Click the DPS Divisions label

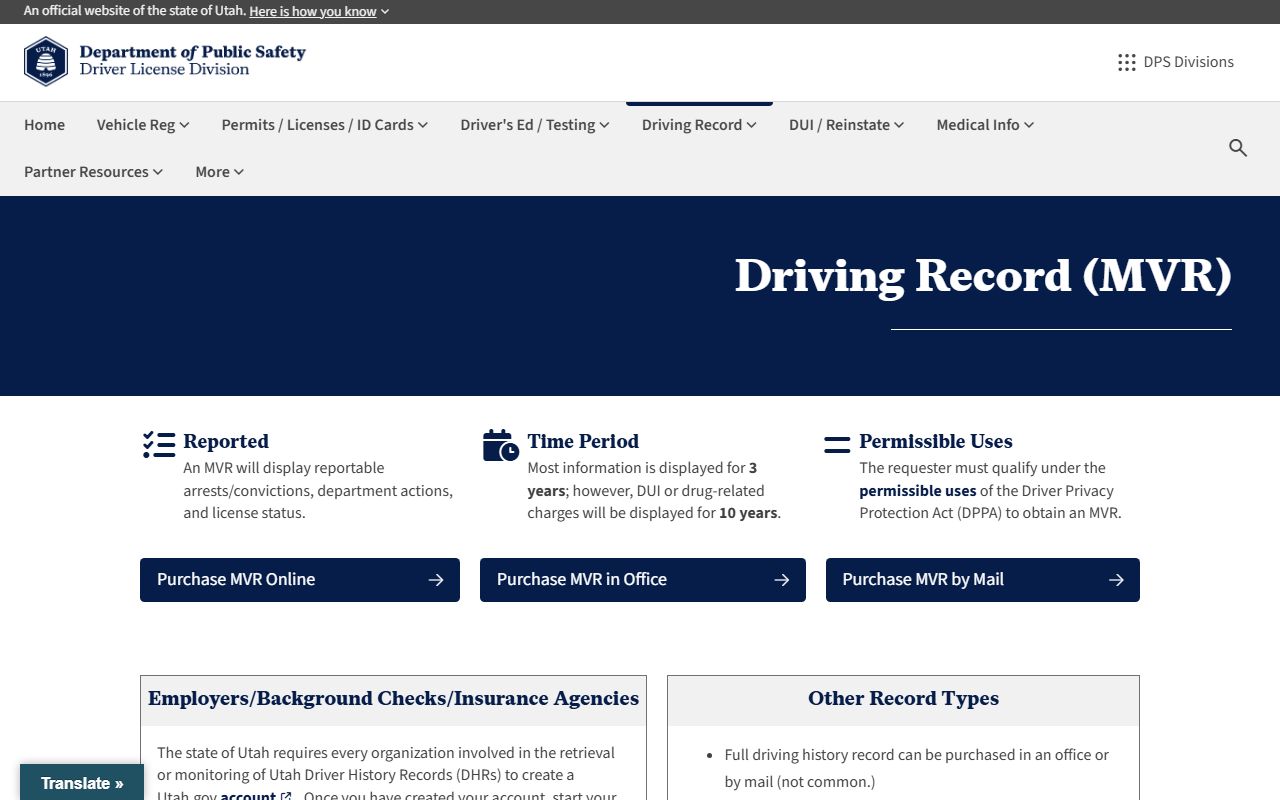(x=1189, y=62)
